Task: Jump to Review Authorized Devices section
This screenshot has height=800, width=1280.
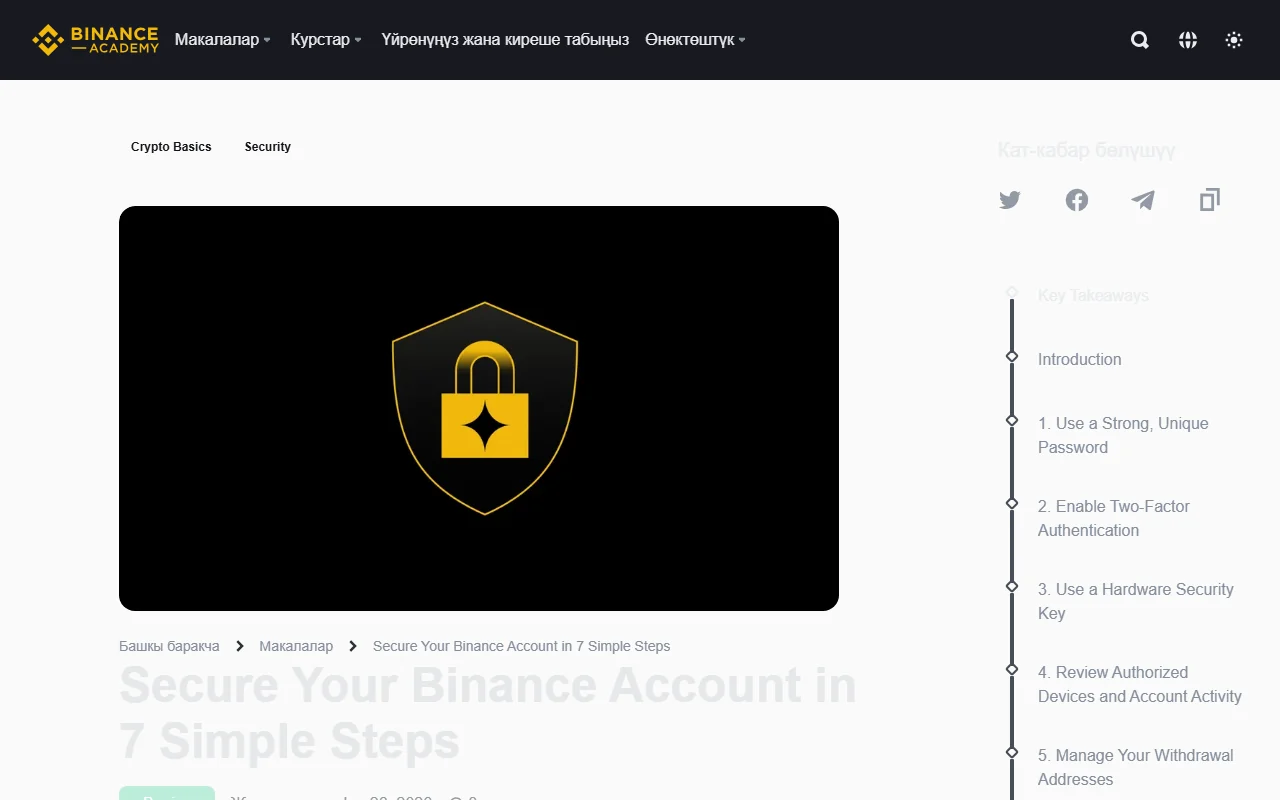Action: (1140, 684)
